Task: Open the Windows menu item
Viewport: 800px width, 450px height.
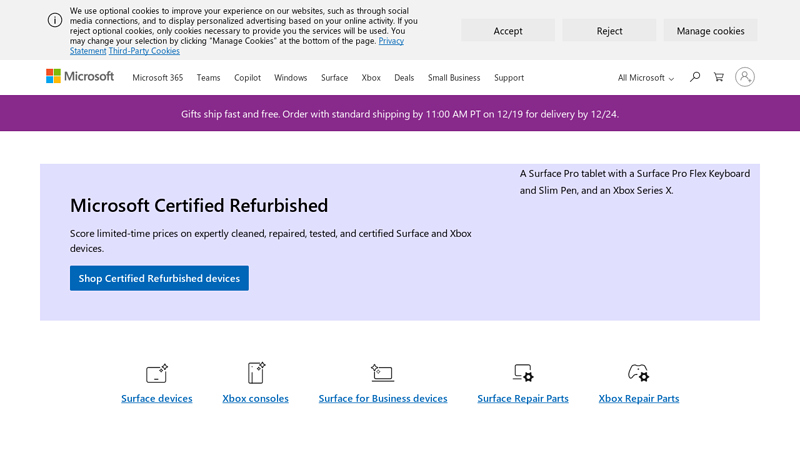Action: click(291, 78)
